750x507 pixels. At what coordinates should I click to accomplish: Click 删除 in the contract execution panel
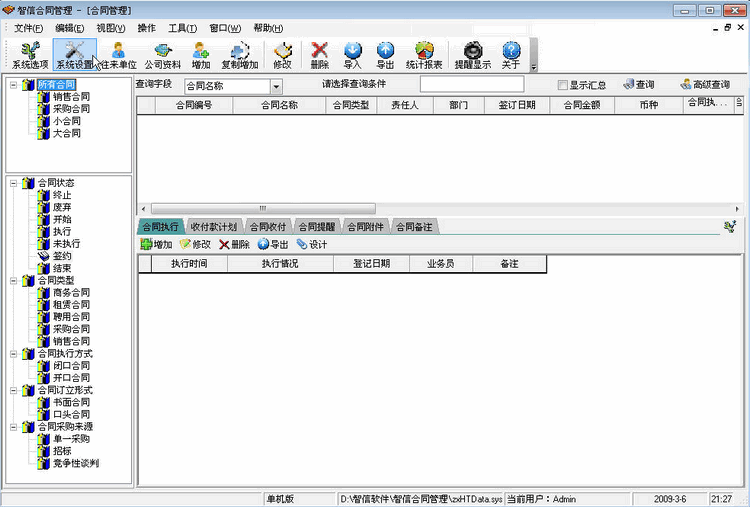(234, 244)
